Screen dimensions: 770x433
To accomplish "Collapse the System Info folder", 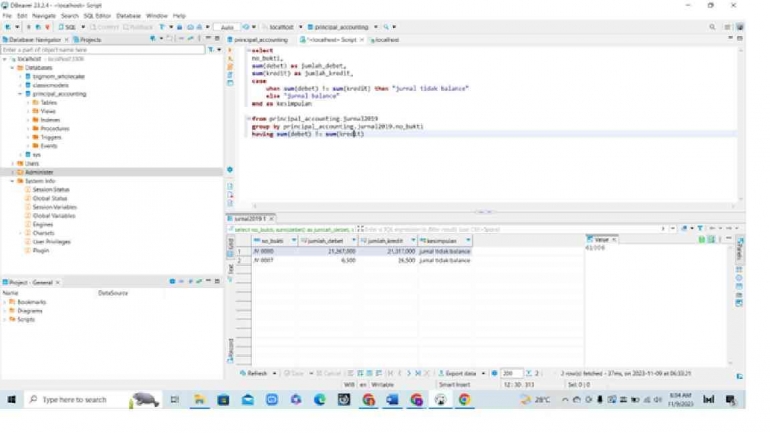I will coord(12,181).
